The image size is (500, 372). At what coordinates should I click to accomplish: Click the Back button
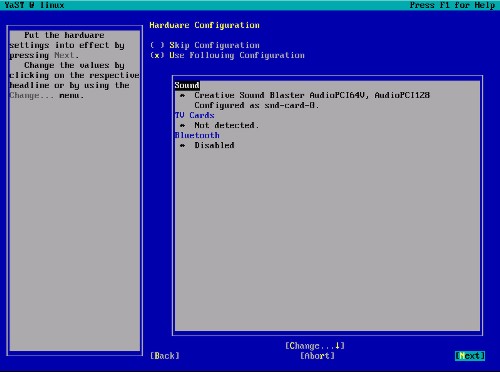165,356
